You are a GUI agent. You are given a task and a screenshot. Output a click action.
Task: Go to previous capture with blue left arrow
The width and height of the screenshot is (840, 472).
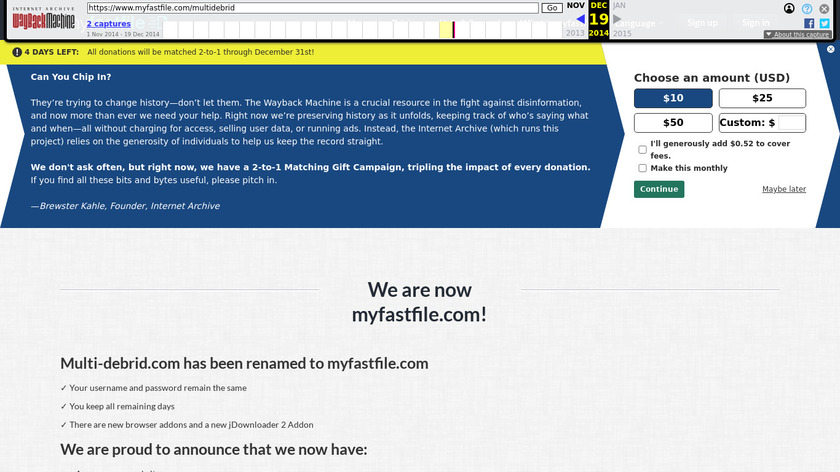(580, 19)
